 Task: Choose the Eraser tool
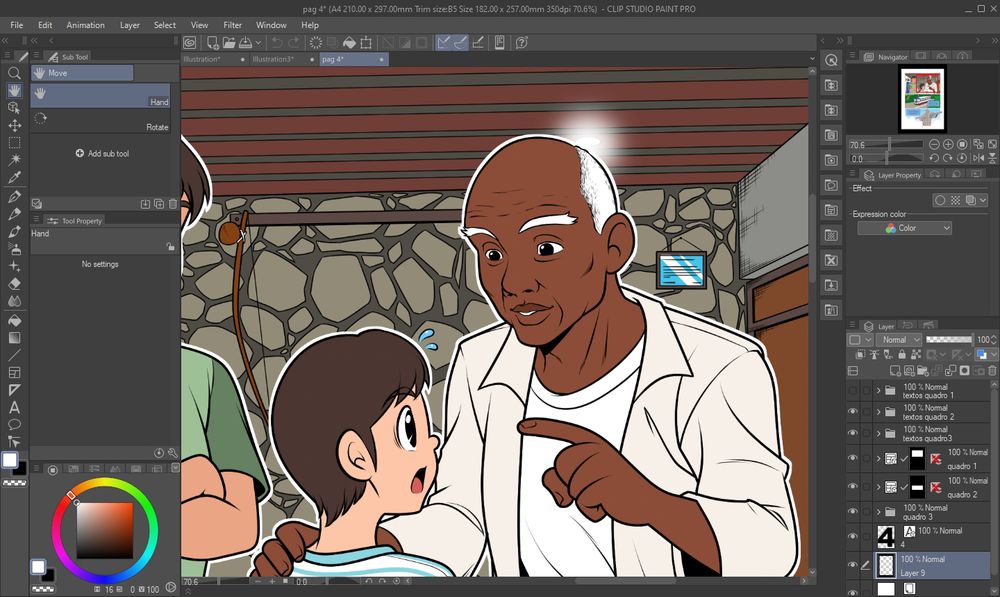(14, 284)
